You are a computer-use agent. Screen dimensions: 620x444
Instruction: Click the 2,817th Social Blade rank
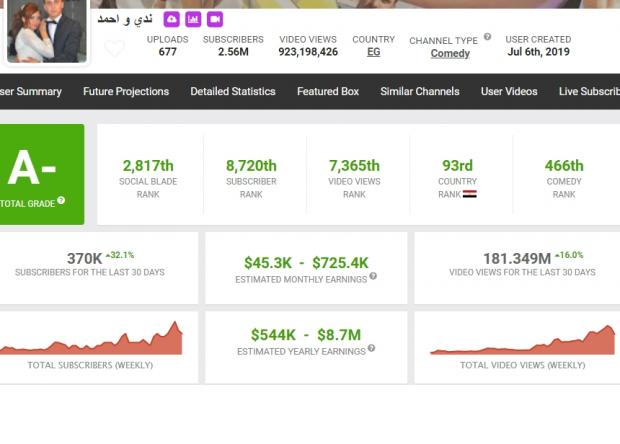(148, 166)
